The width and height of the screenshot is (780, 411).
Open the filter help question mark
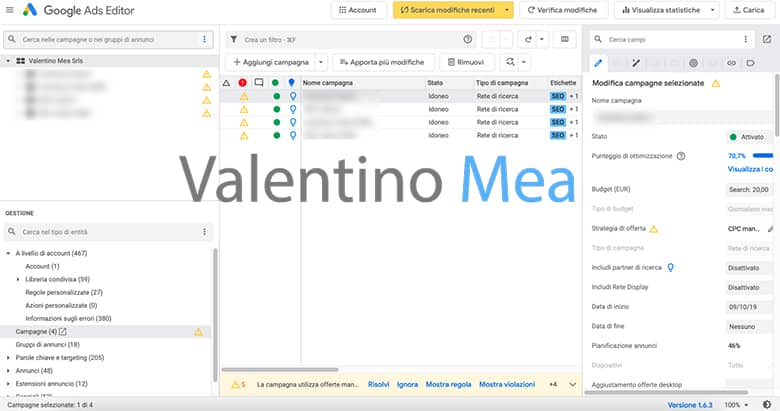(x=468, y=39)
